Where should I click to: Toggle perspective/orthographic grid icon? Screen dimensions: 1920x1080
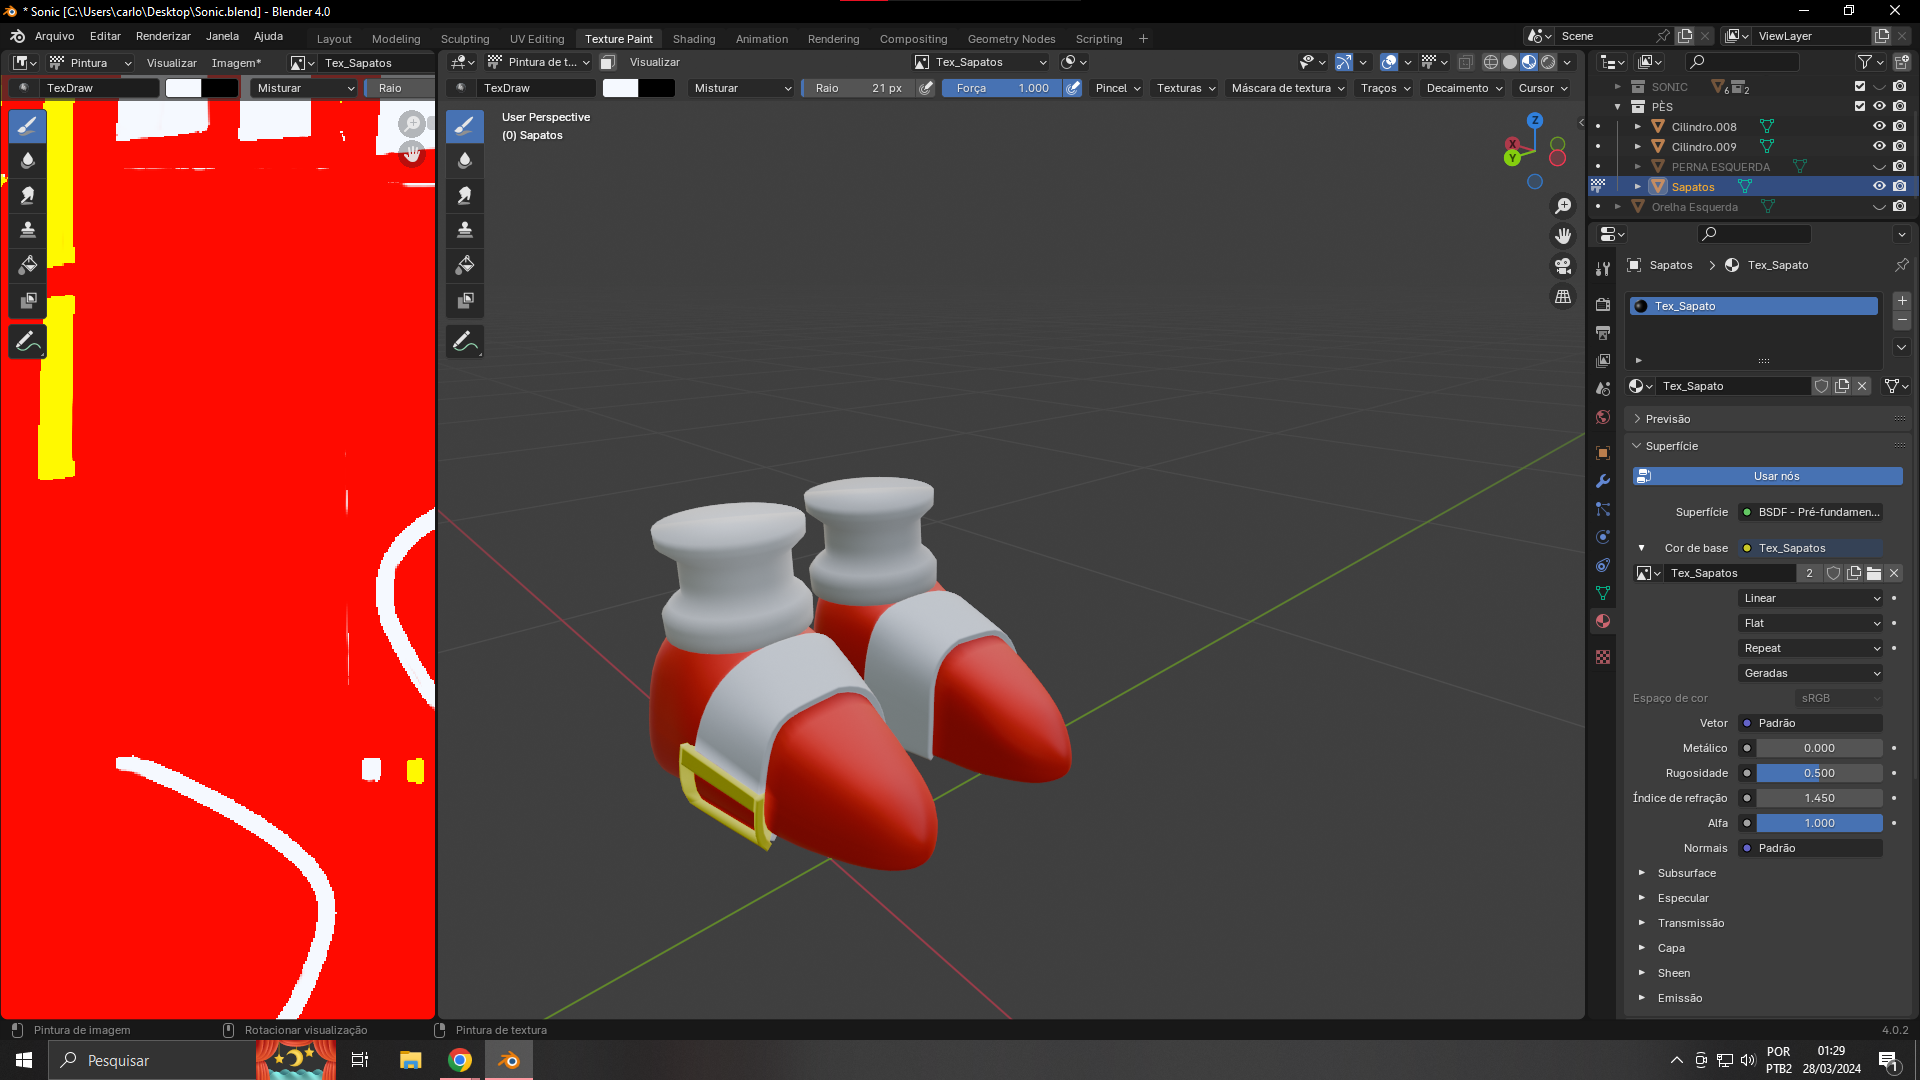[x=1563, y=297]
